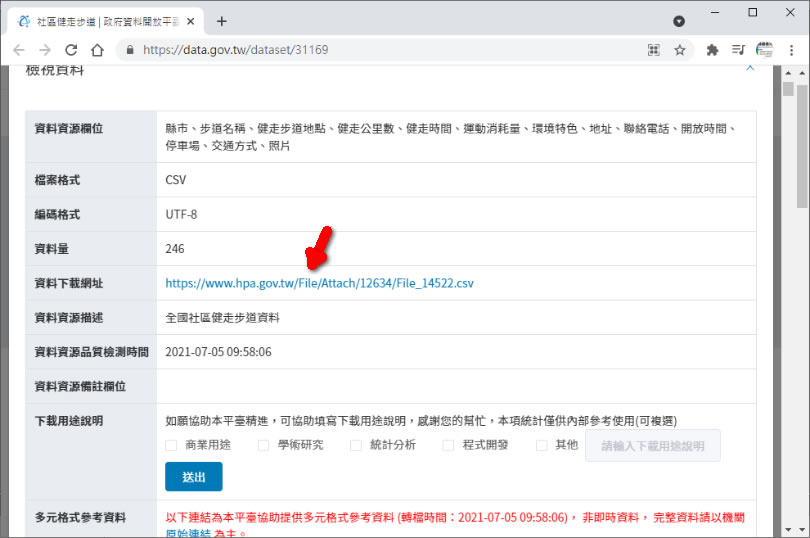Click the 資料資源備註欄位 row label
The height and width of the screenshot is (538, 810).
click(x=80, y=387)
